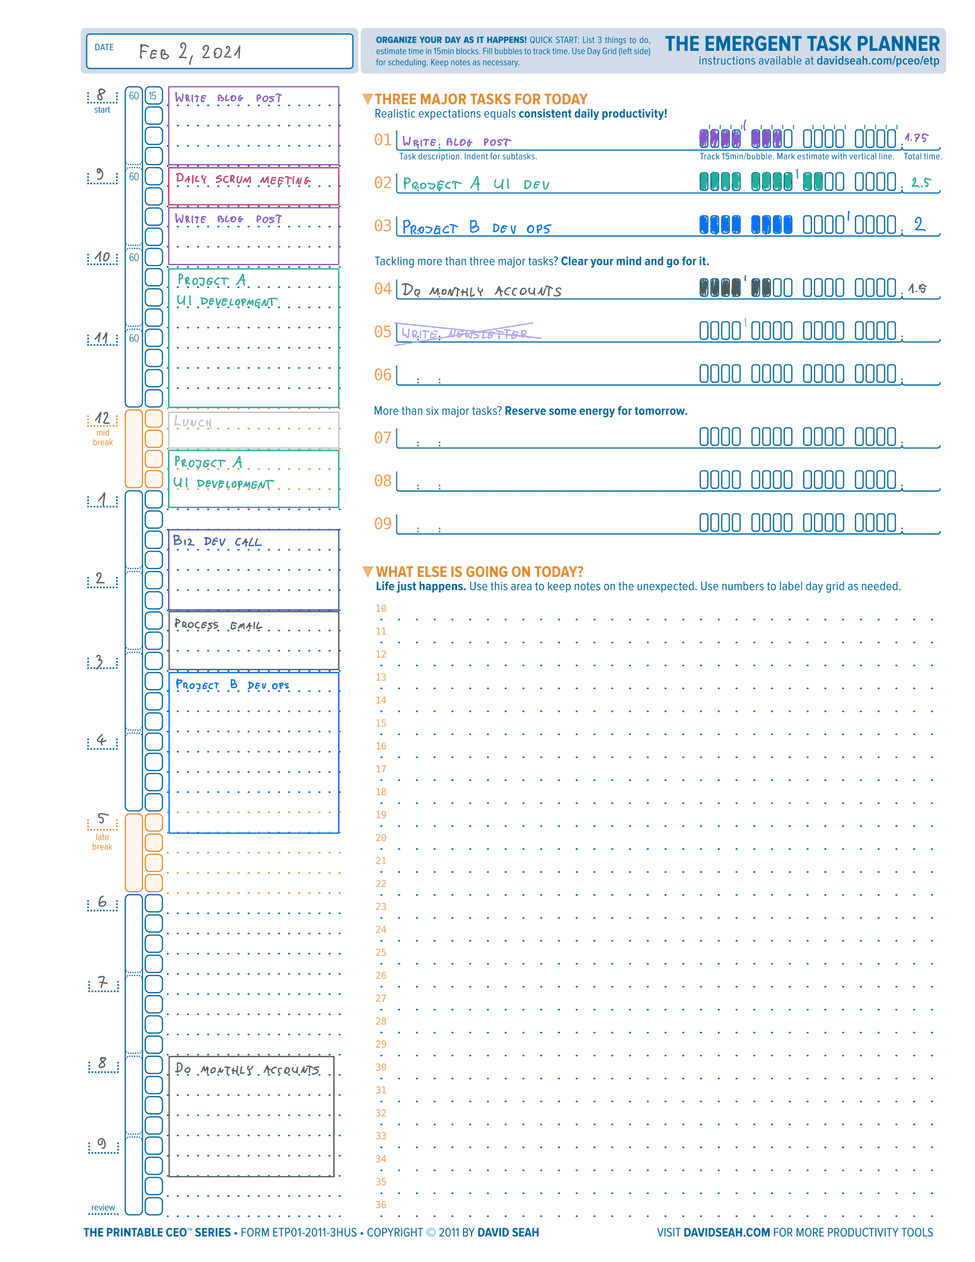The image size is (975, 1262).
Task: Select the Project A block at 10 o'clock
Action: point(253,337)
